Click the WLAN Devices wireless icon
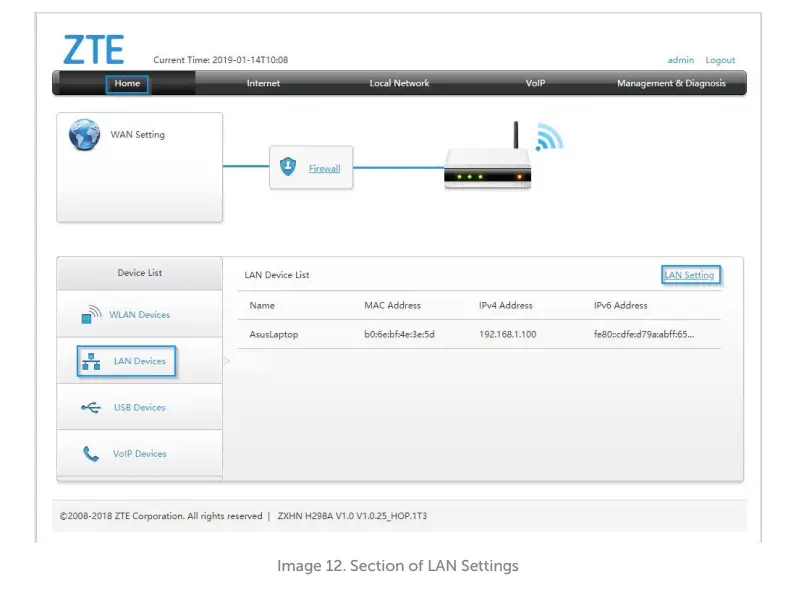 [91, 314]
